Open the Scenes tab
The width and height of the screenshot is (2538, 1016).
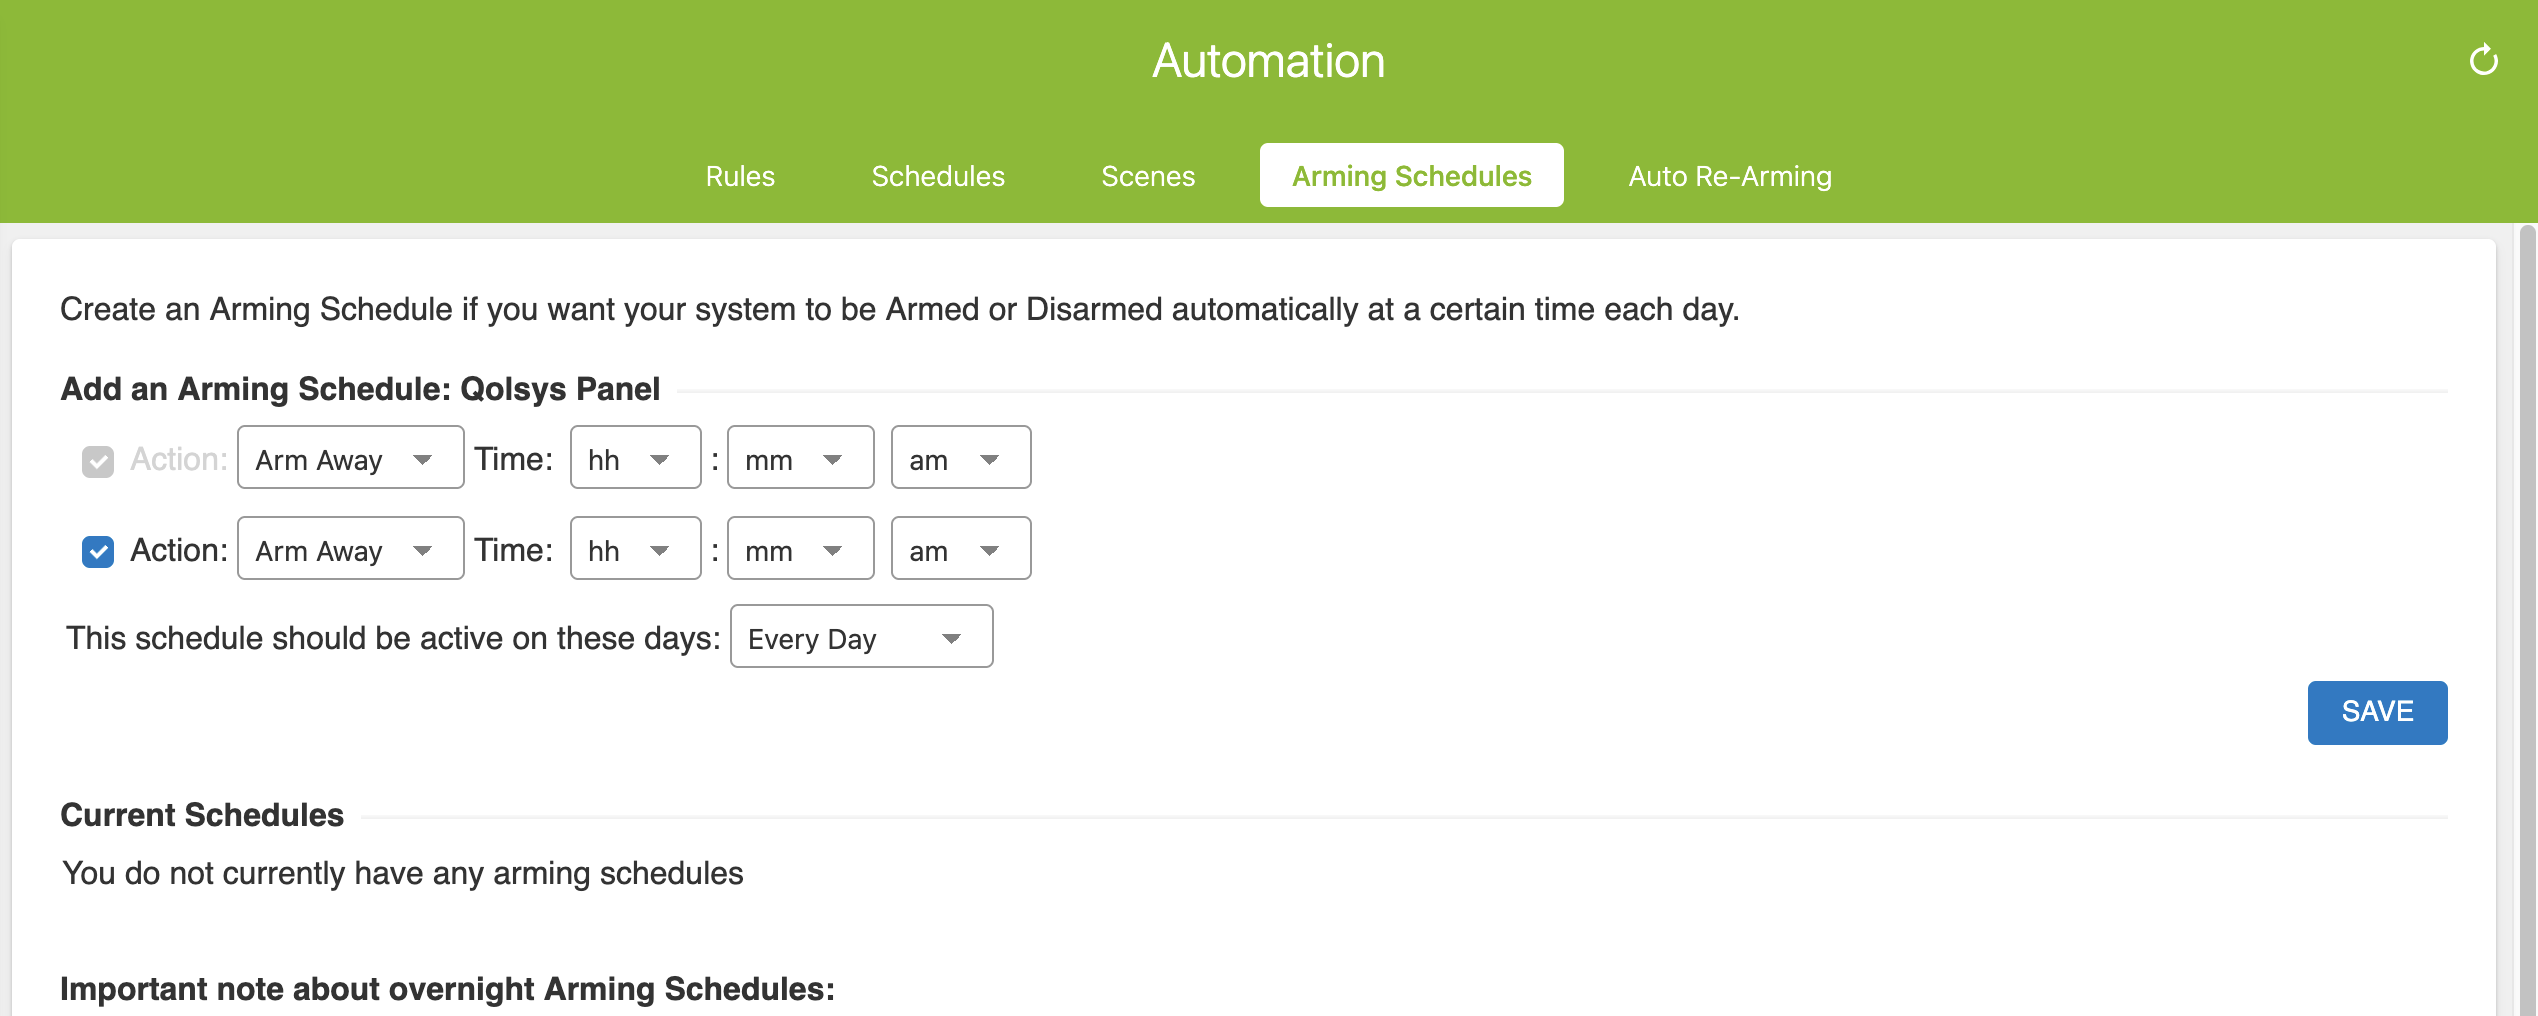[1148, 176]
